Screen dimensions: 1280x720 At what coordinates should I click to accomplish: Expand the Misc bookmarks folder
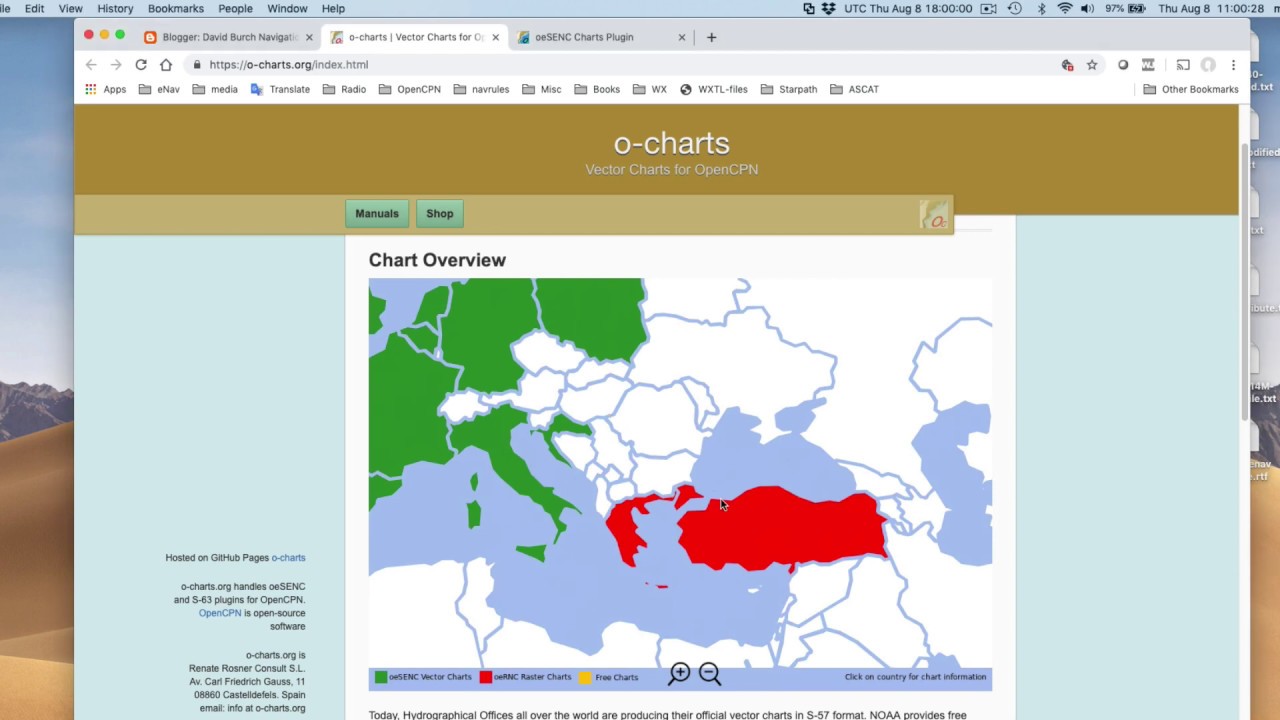[541, 89]
